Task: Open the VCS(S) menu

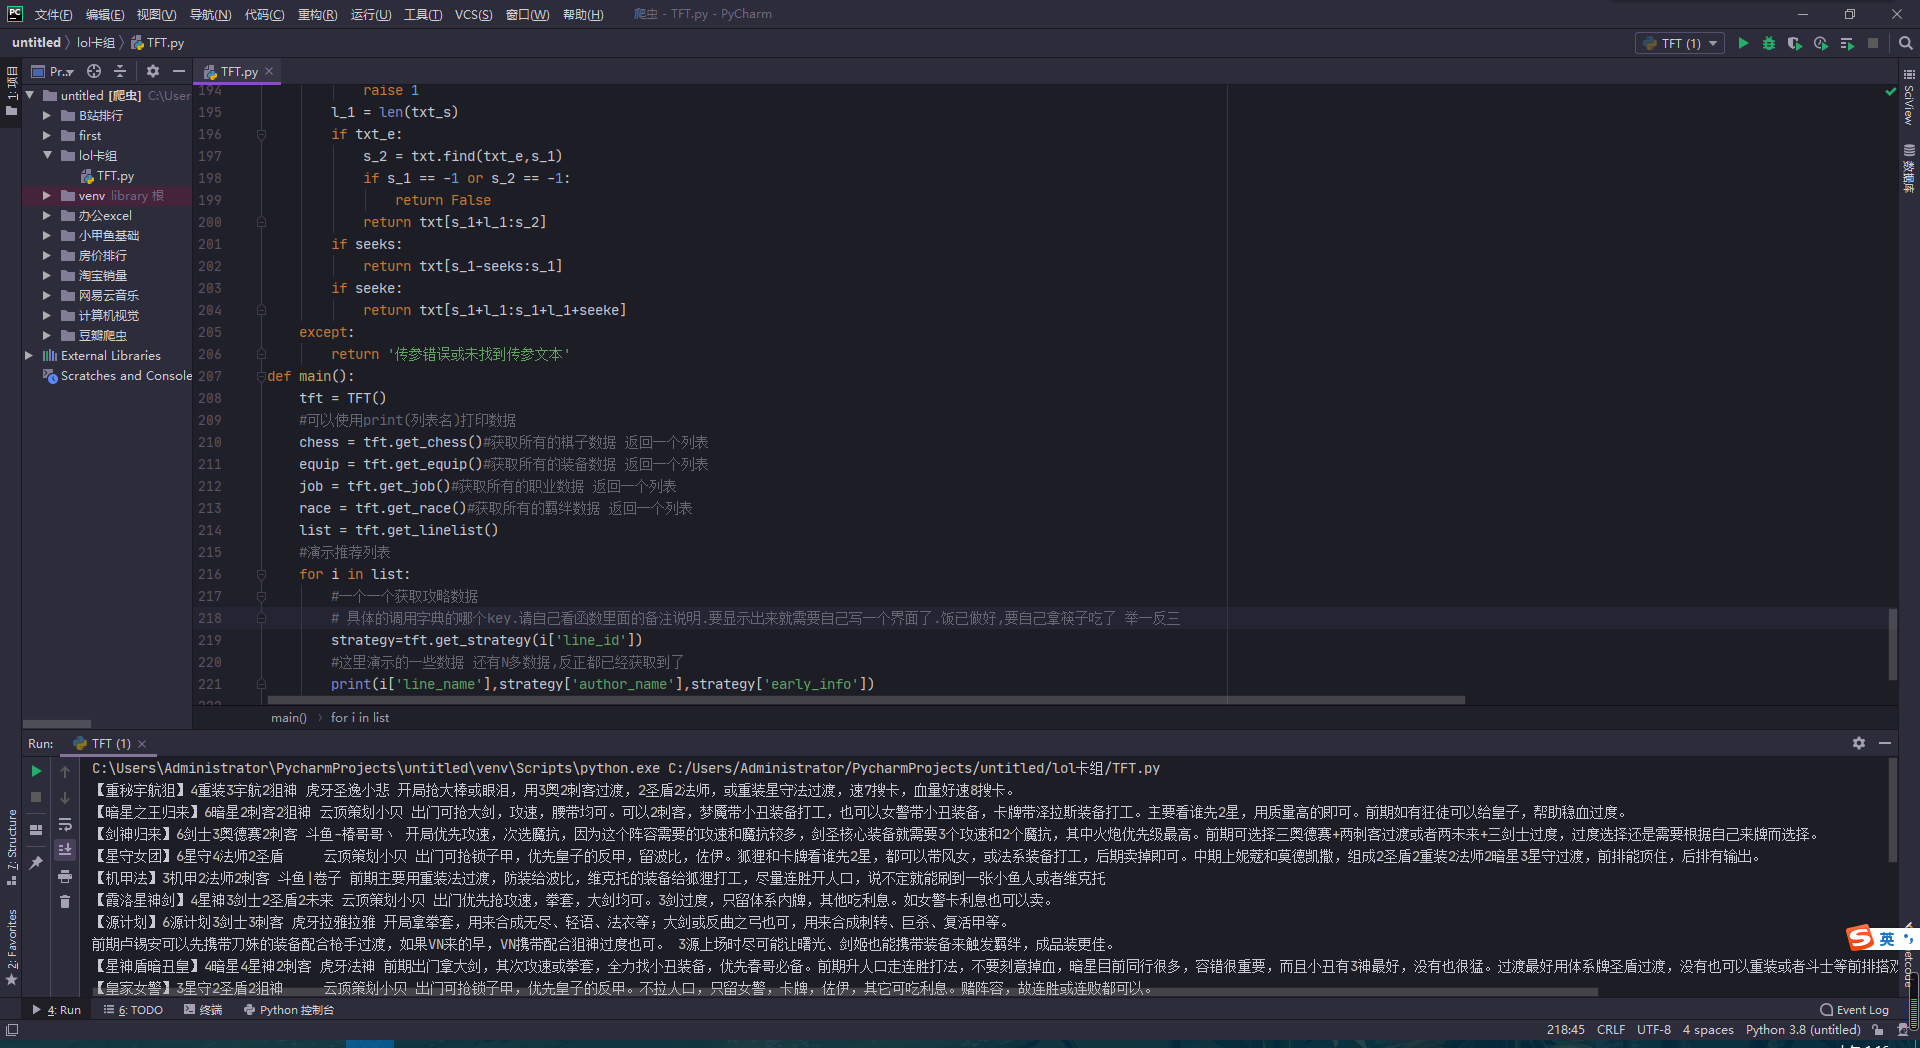Action: click(473, 14)
